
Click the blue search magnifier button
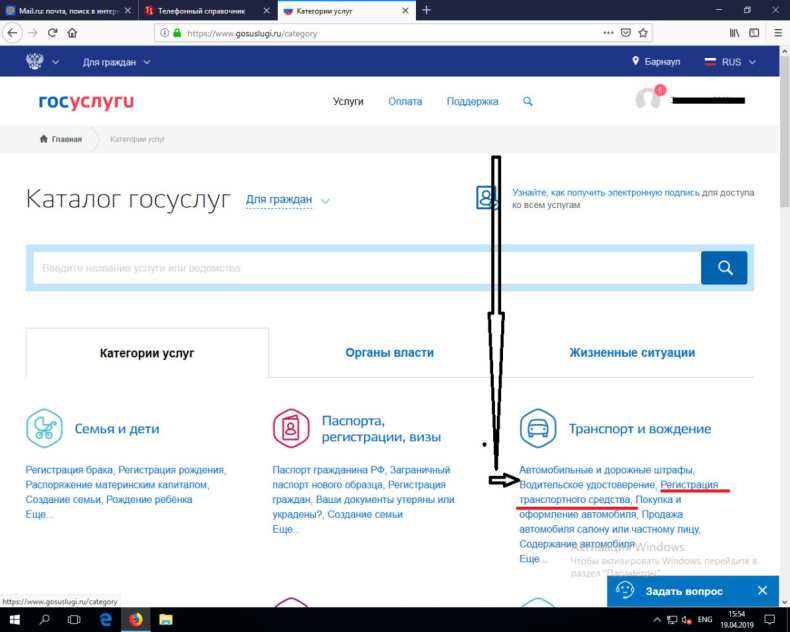click(x=725, y=268)
